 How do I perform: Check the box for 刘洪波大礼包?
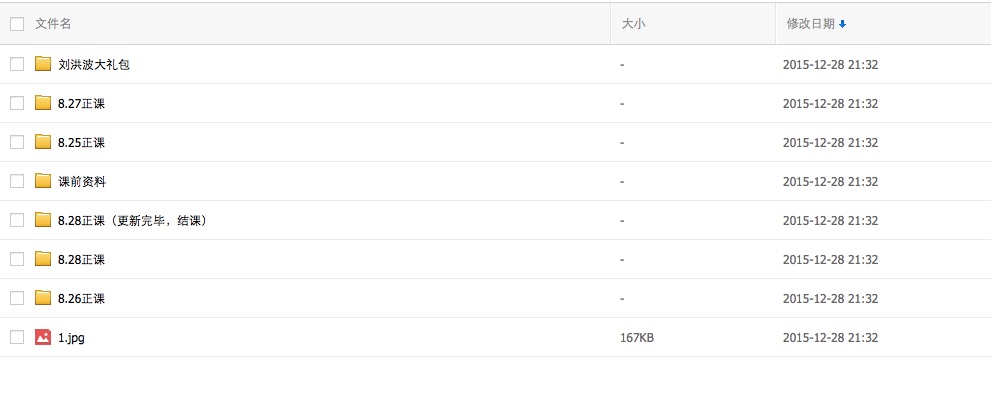17,64
